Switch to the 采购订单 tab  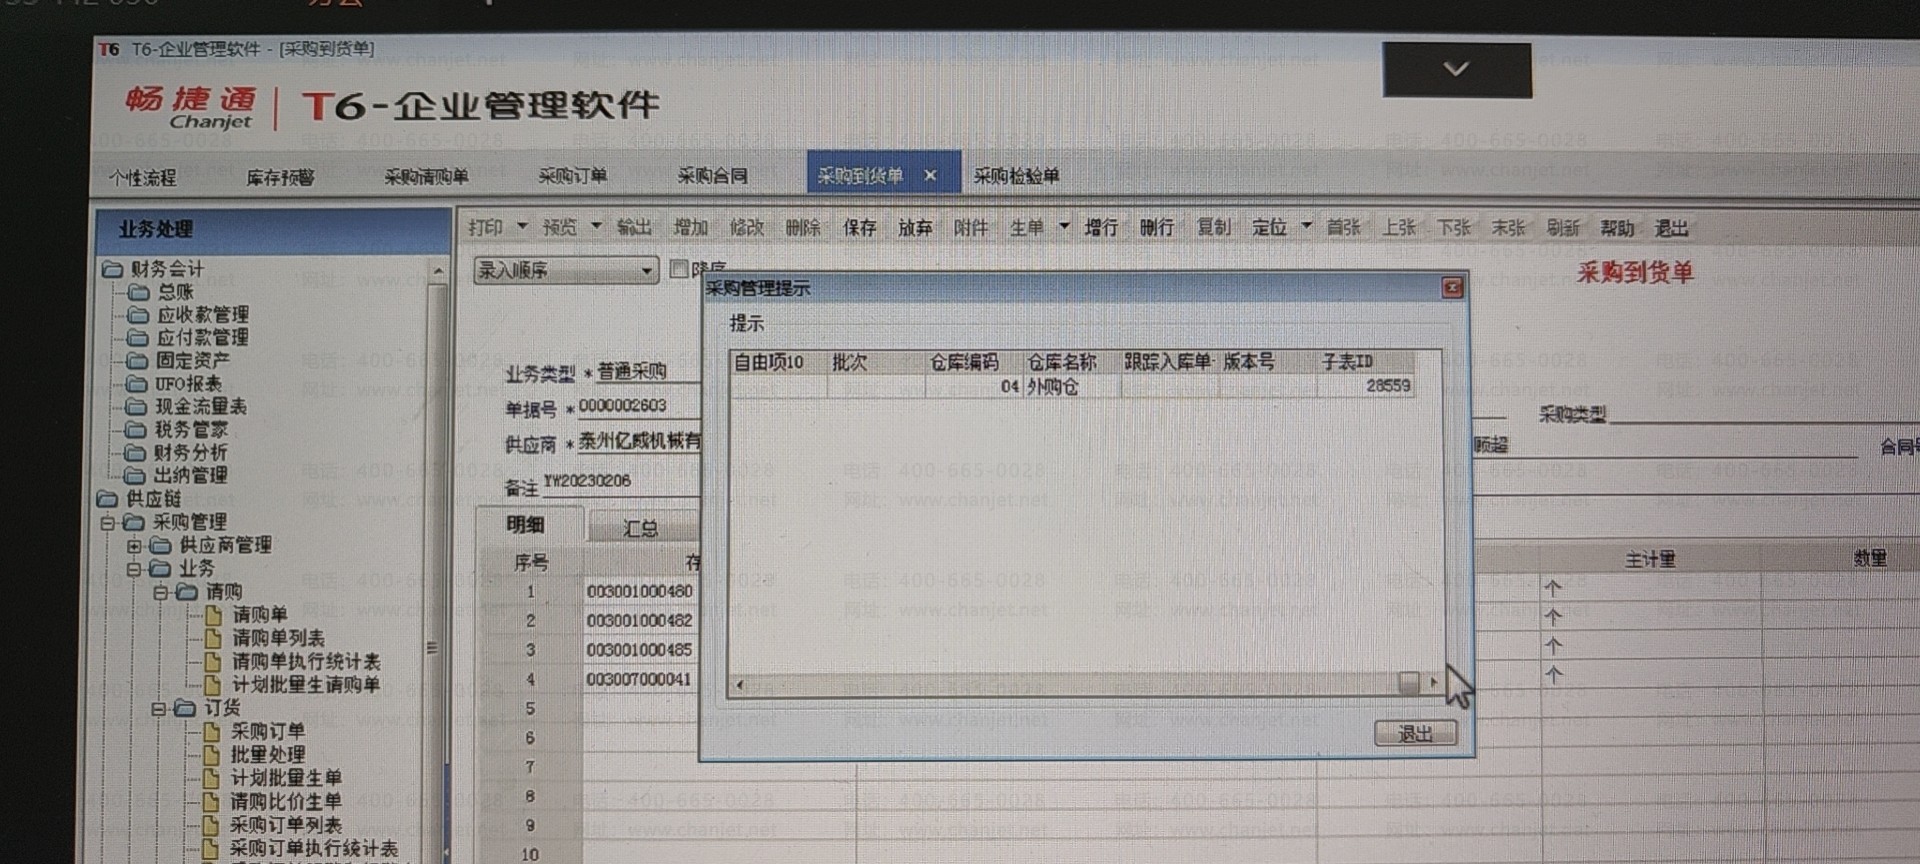573,176
